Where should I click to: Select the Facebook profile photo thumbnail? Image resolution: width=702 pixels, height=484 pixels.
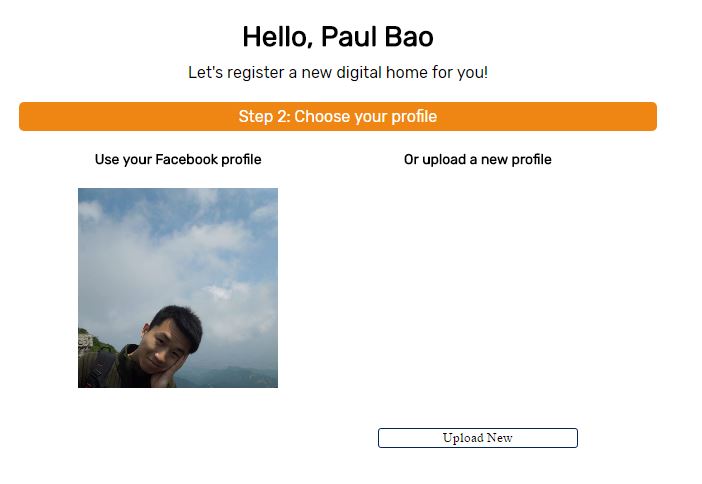[x=178, y=288]
